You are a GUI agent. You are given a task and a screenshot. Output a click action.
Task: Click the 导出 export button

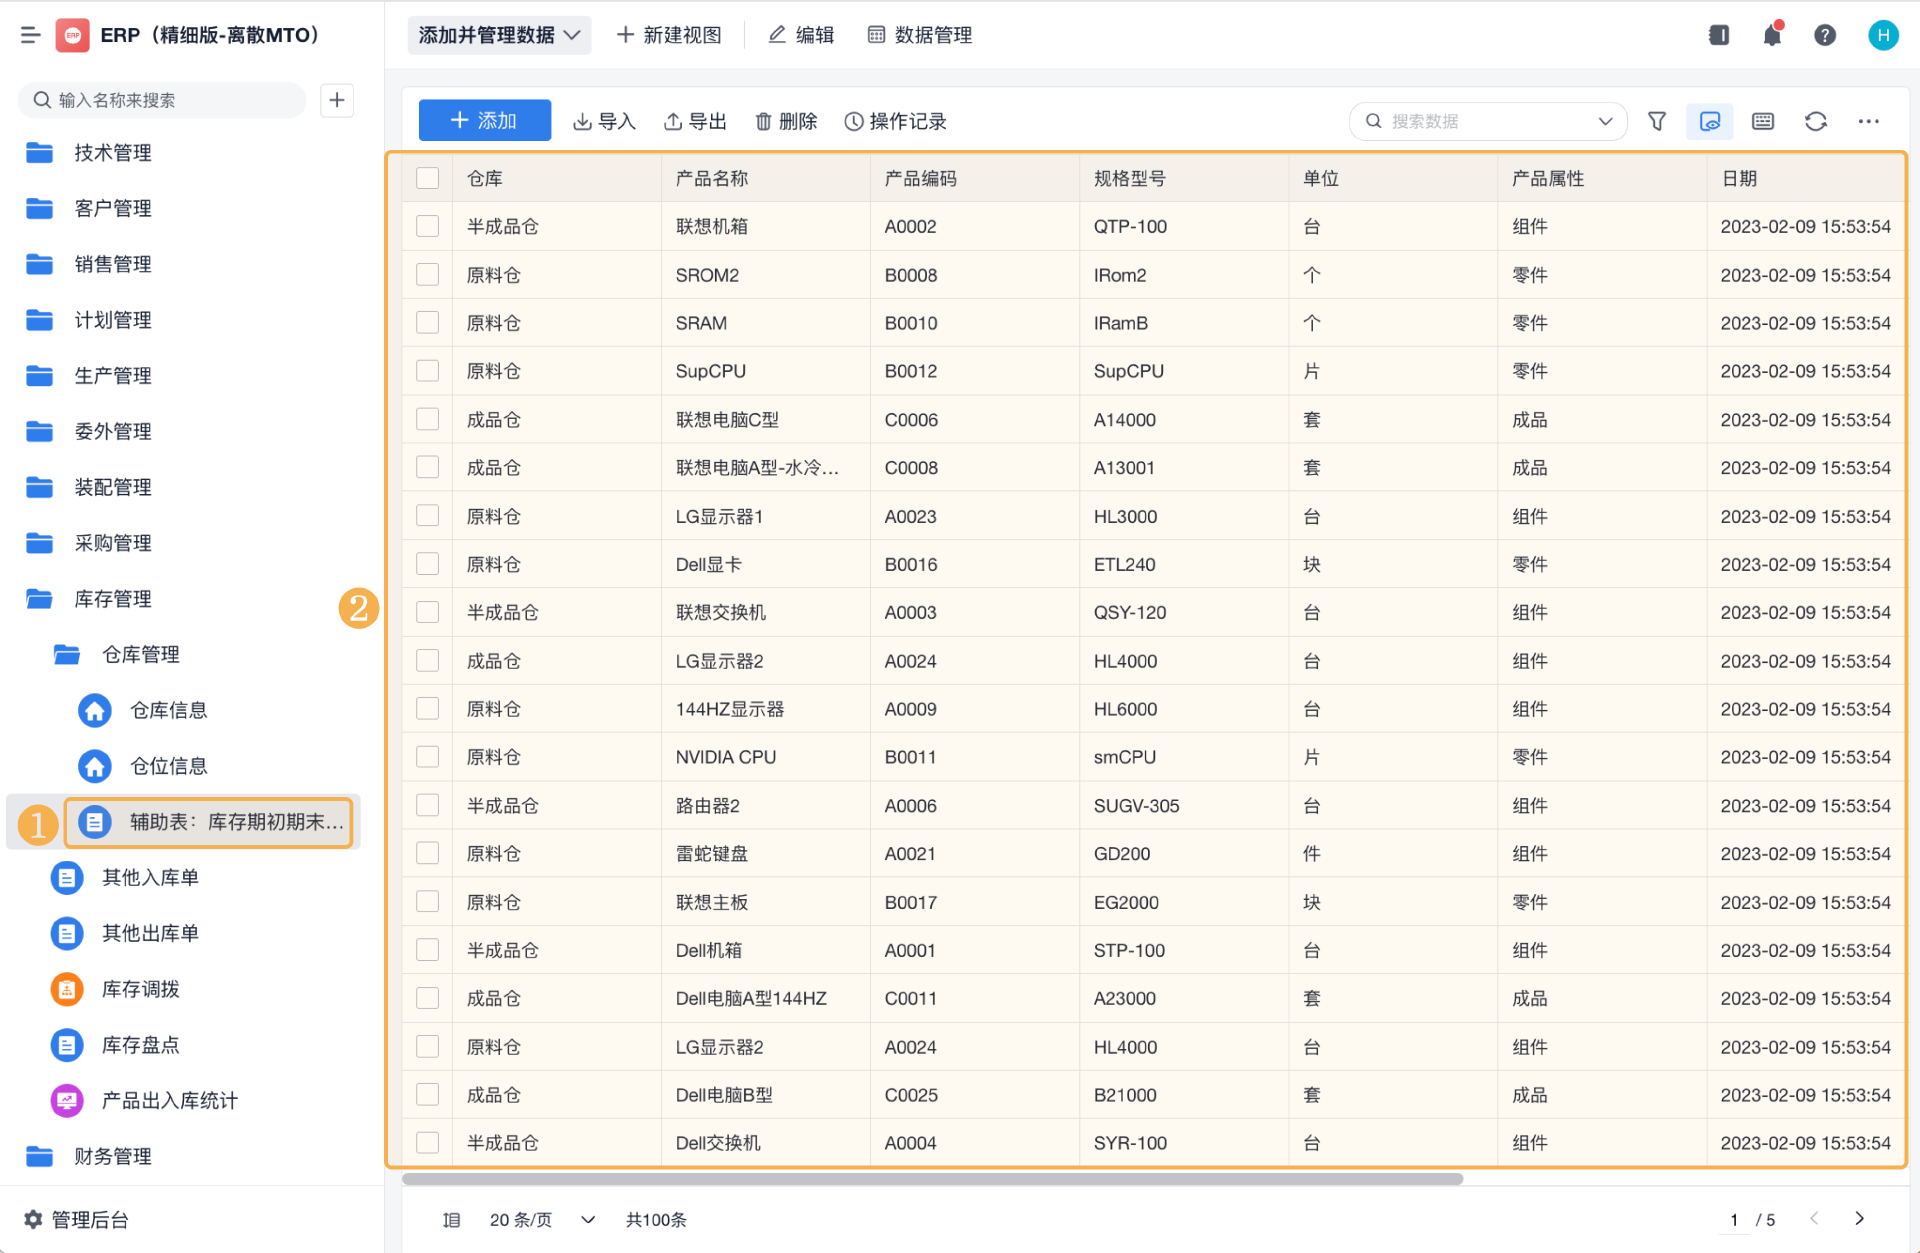point(695,121)
